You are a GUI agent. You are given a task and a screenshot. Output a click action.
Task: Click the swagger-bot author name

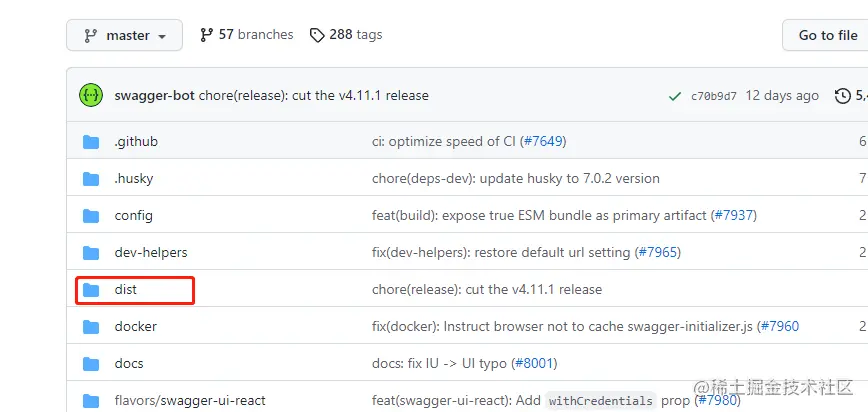[154, 96]
